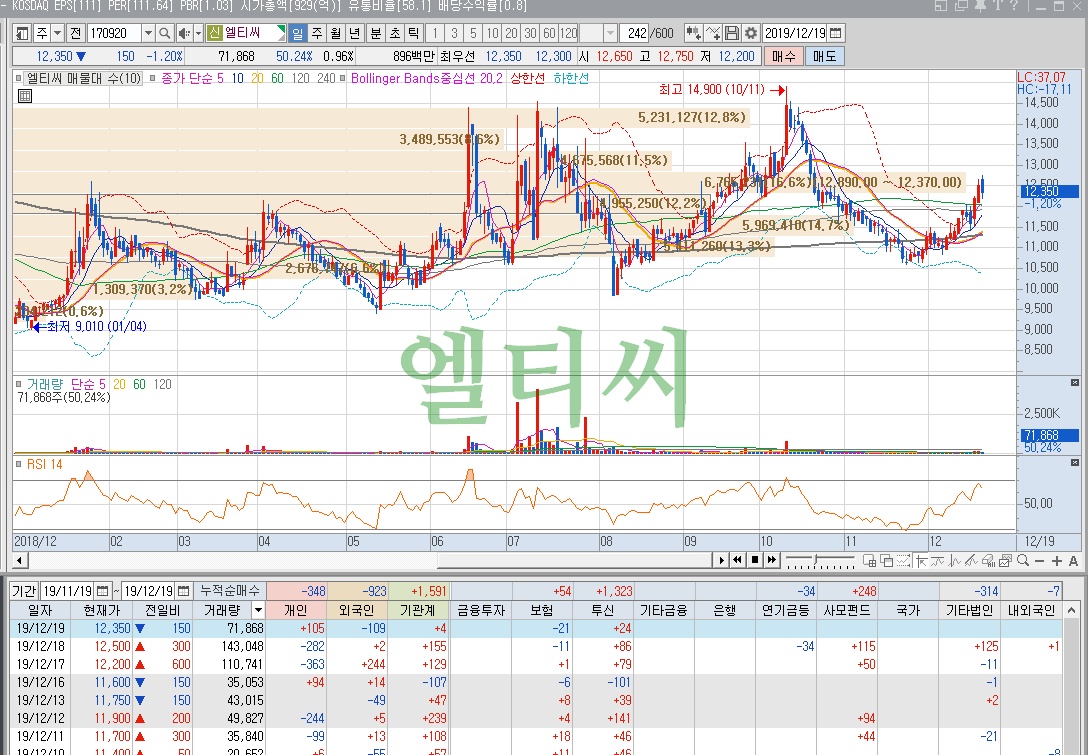Click the stop playback button

[755, 561]
